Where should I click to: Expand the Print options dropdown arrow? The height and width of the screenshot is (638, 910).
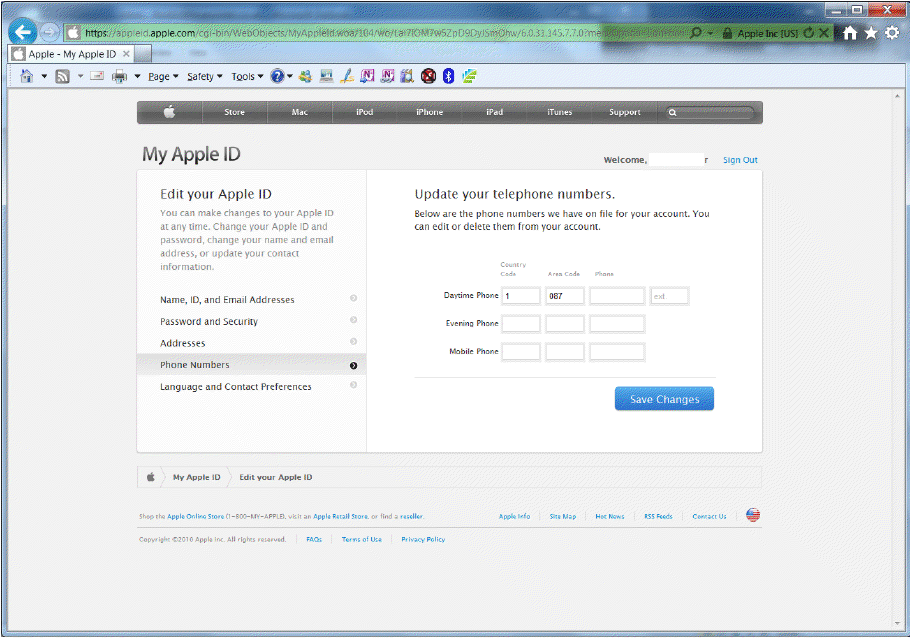click(x=138, y=76)
